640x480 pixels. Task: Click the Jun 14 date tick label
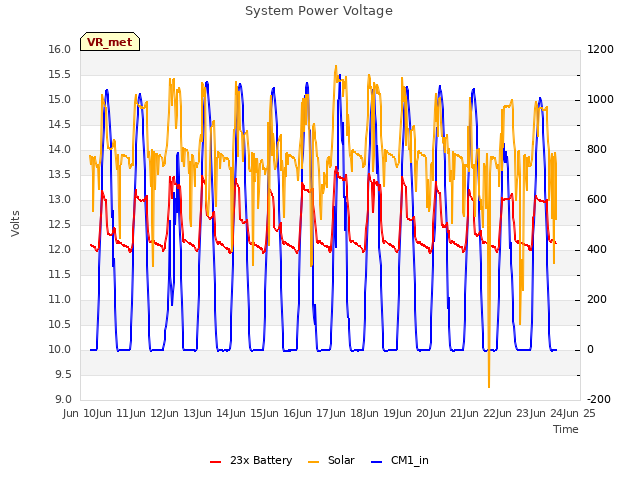(214, 413)
